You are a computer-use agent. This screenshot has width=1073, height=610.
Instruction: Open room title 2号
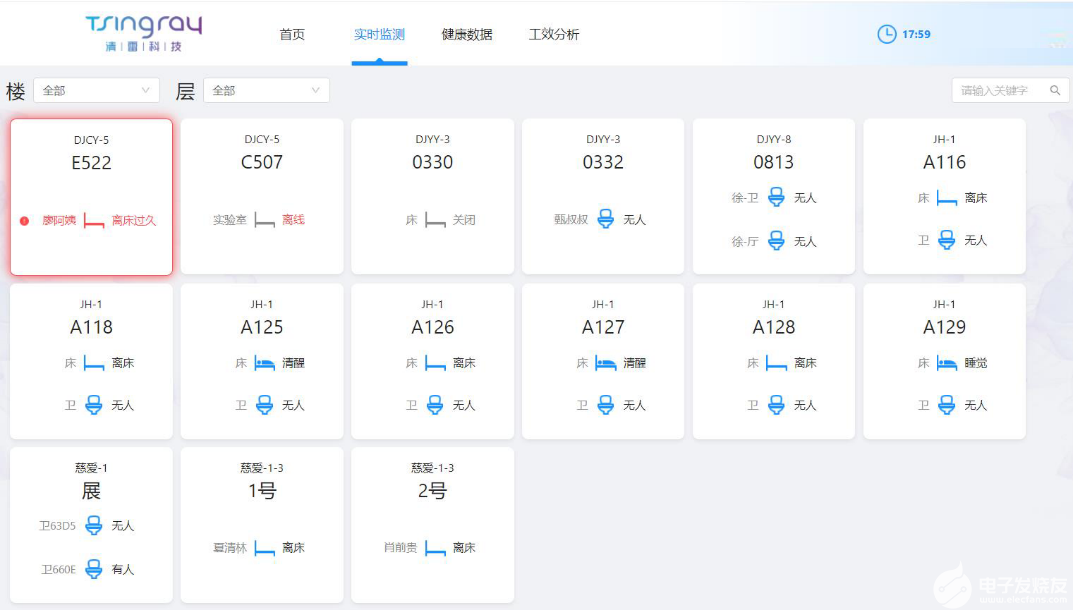click(432, 491)
